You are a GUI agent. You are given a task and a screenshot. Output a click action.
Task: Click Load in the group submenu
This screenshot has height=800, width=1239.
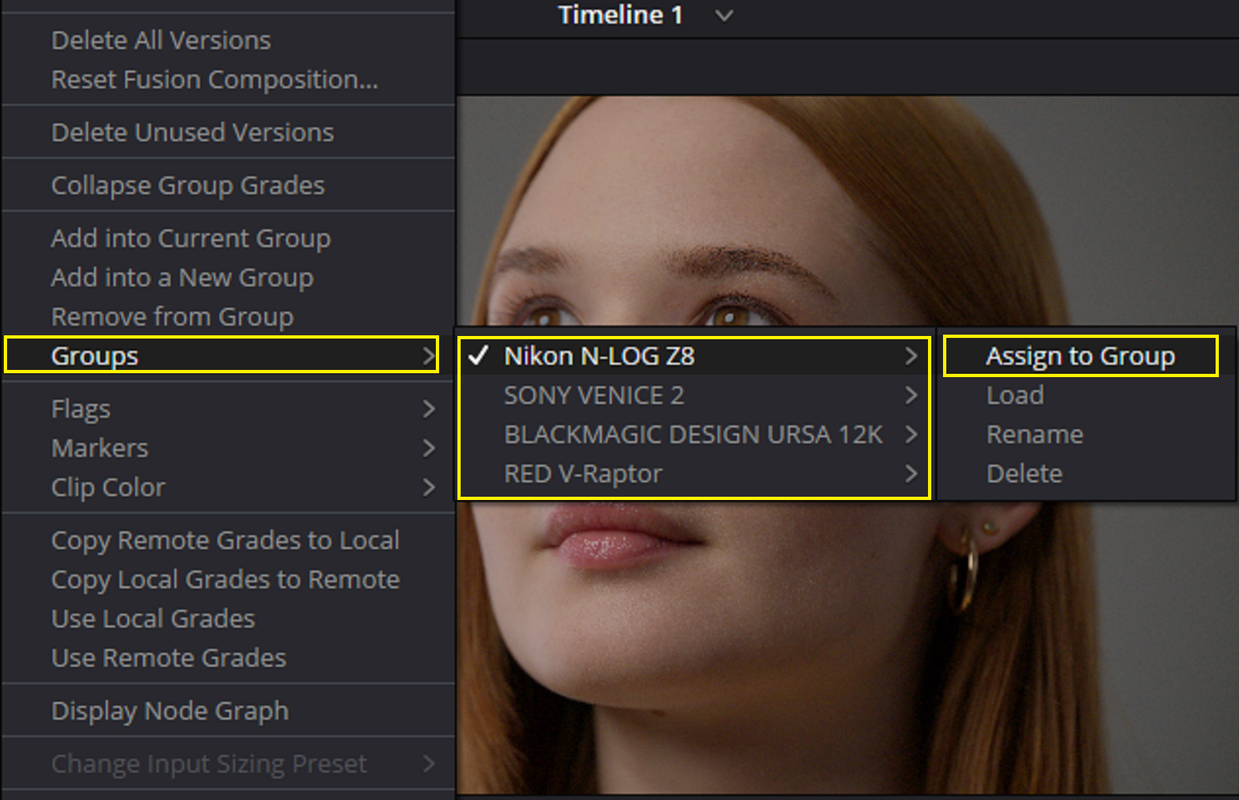point(1015,396)
